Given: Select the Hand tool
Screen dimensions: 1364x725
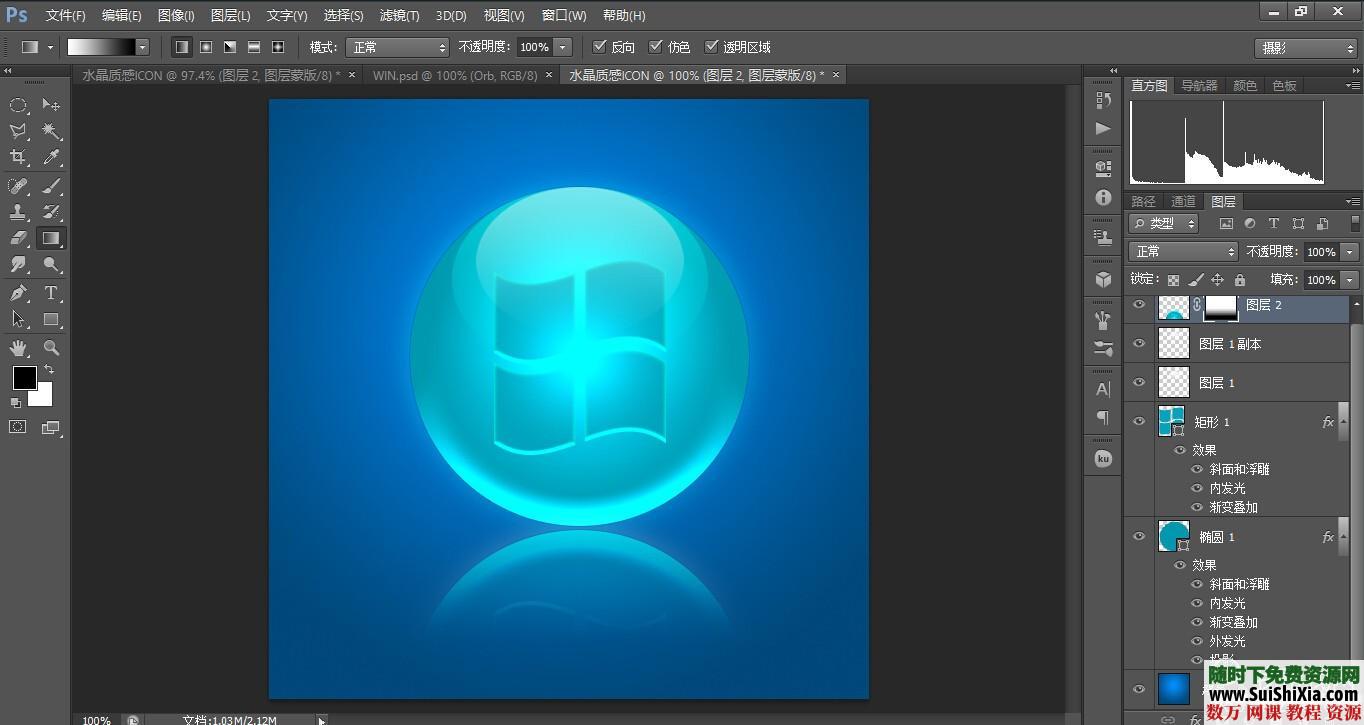Looking at the screenshot, I should coord(18,348).
